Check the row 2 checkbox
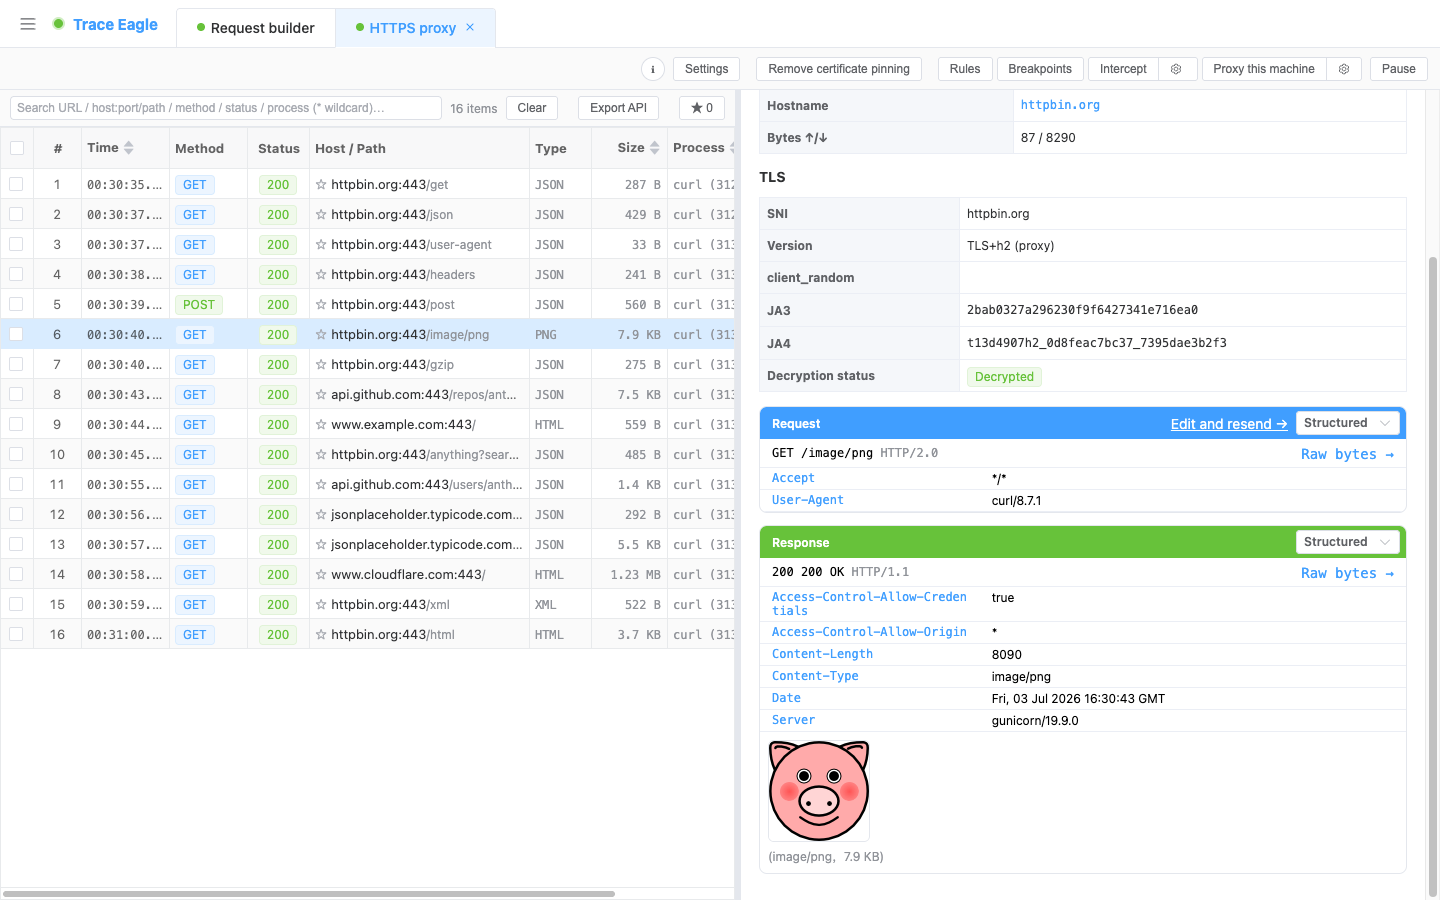This screenshot has height=900, width=1440. [x=16, y=214]
